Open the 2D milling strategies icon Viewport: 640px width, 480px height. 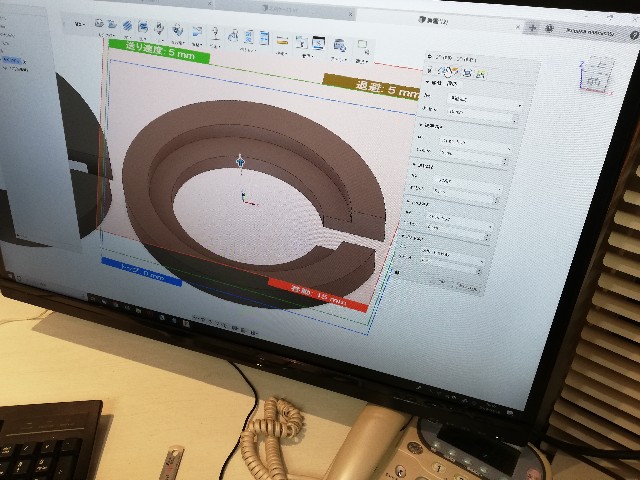click(127, 26)
